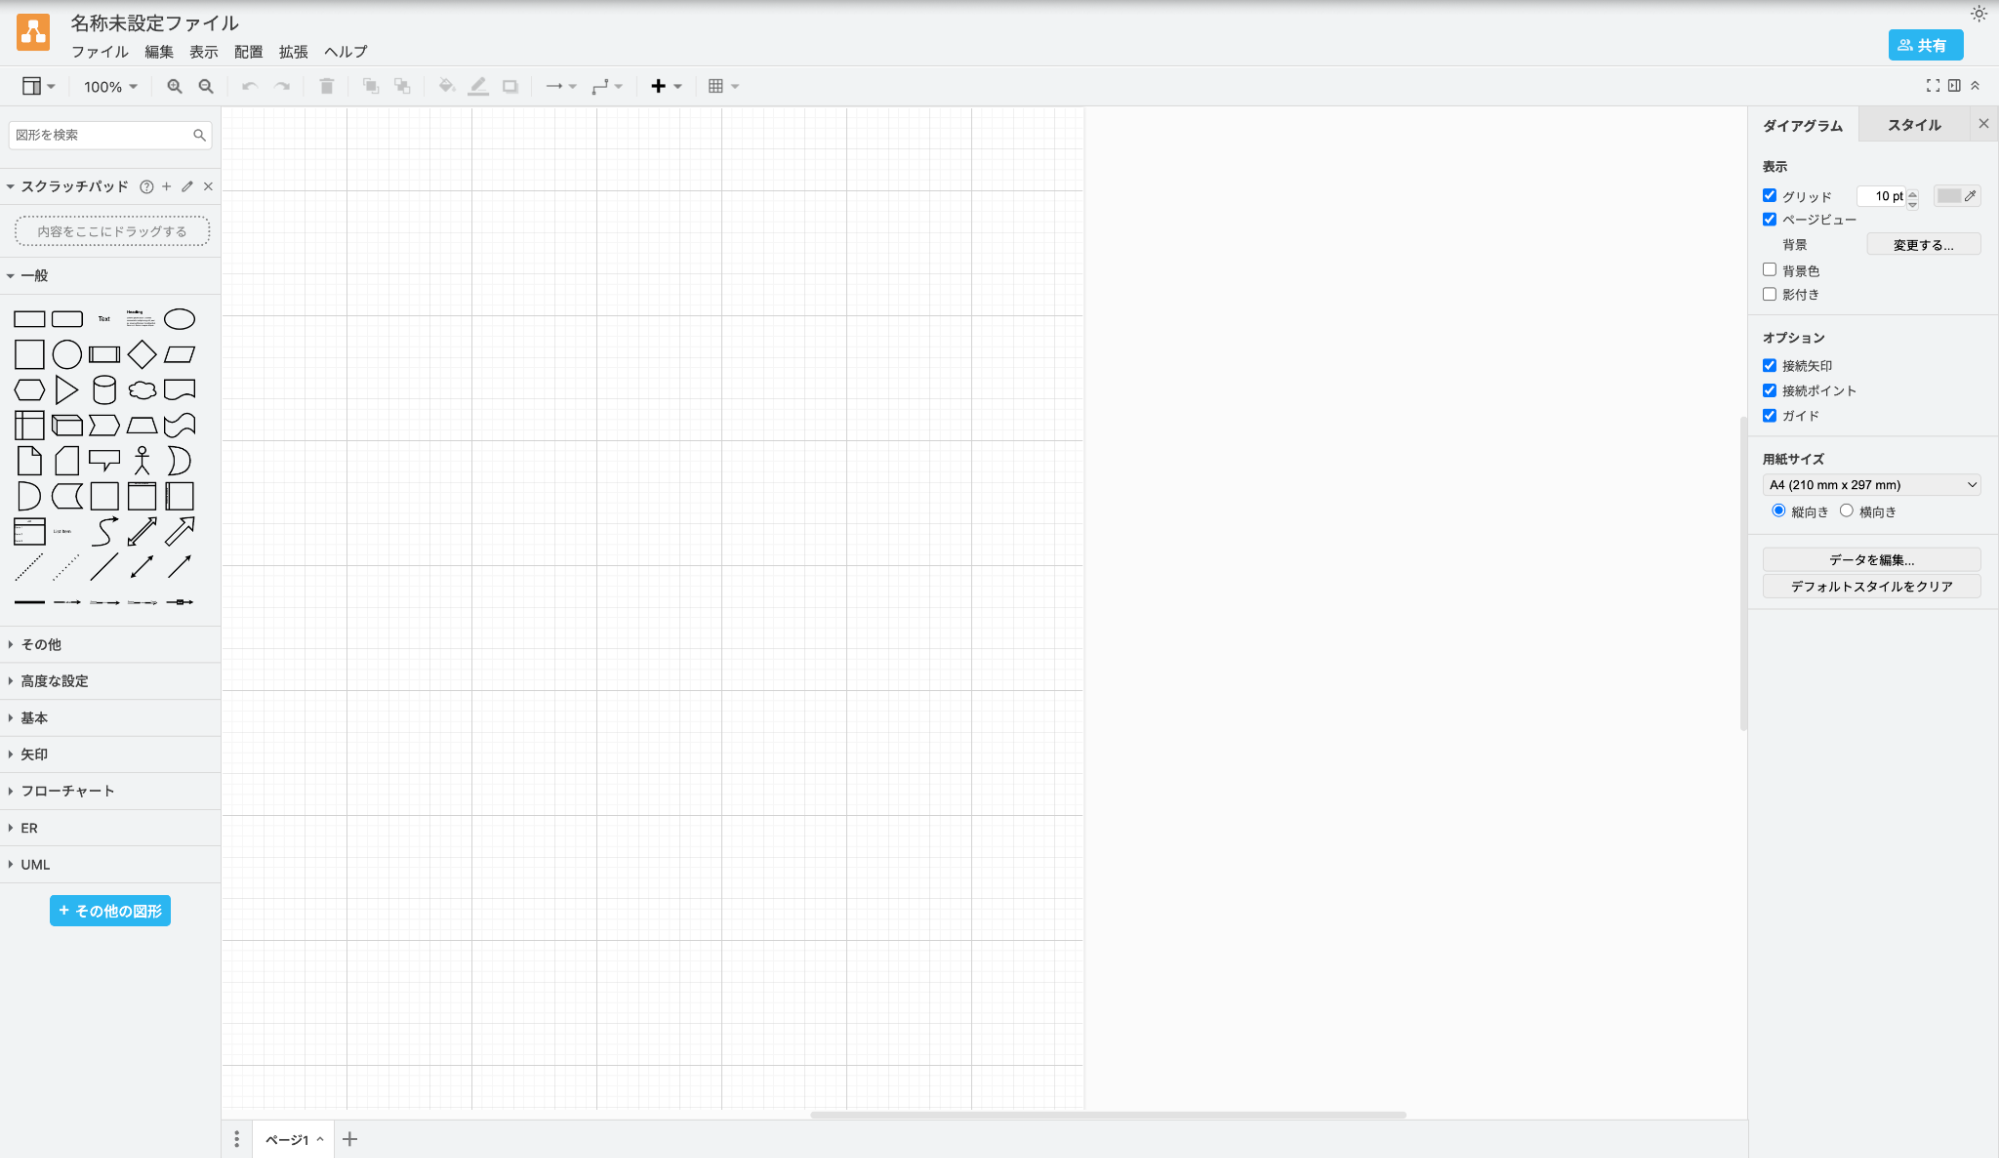Toggle the ページビュー checkbox

click(x=1769, y=220)
